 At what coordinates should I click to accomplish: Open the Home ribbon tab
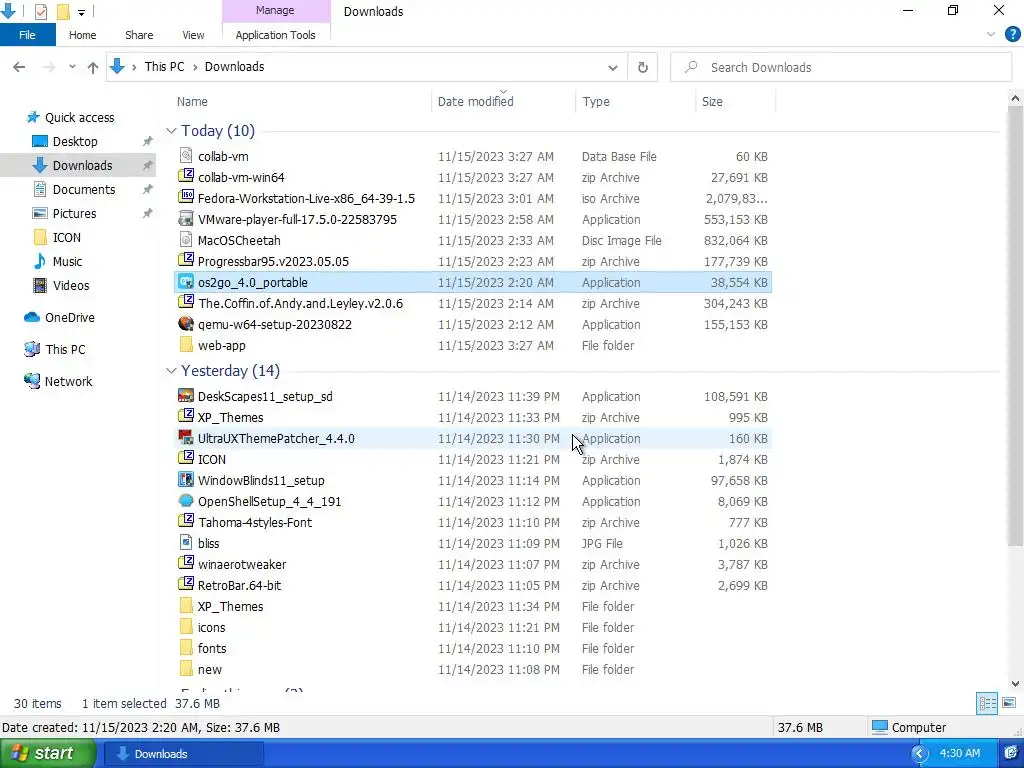82,35
